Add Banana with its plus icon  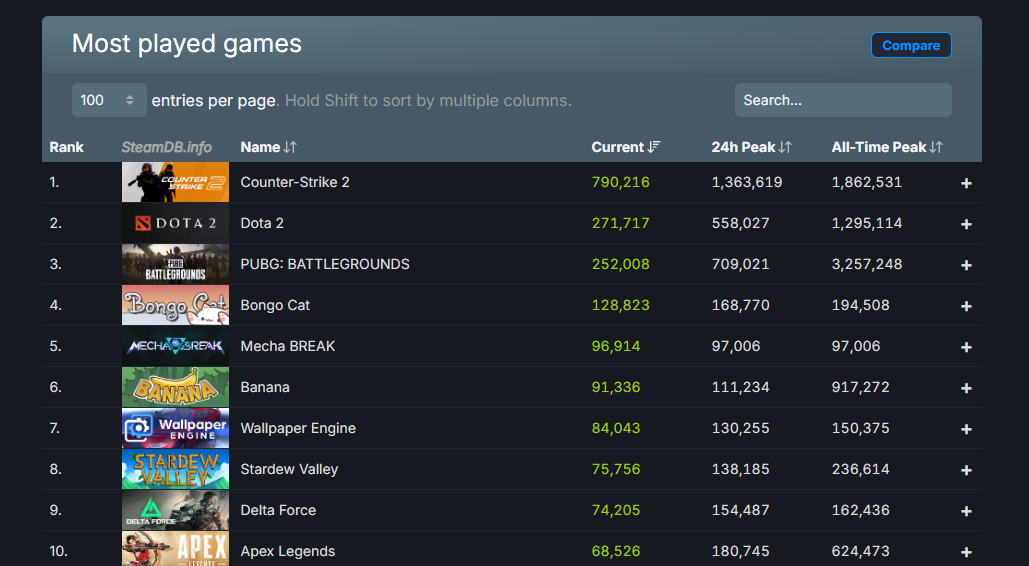966,388
